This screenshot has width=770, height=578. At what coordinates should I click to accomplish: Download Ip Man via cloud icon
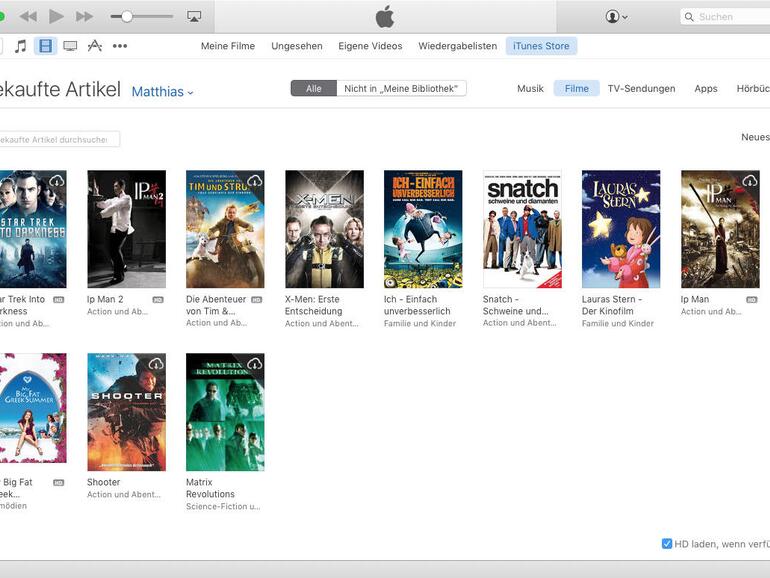pos(750,181)
